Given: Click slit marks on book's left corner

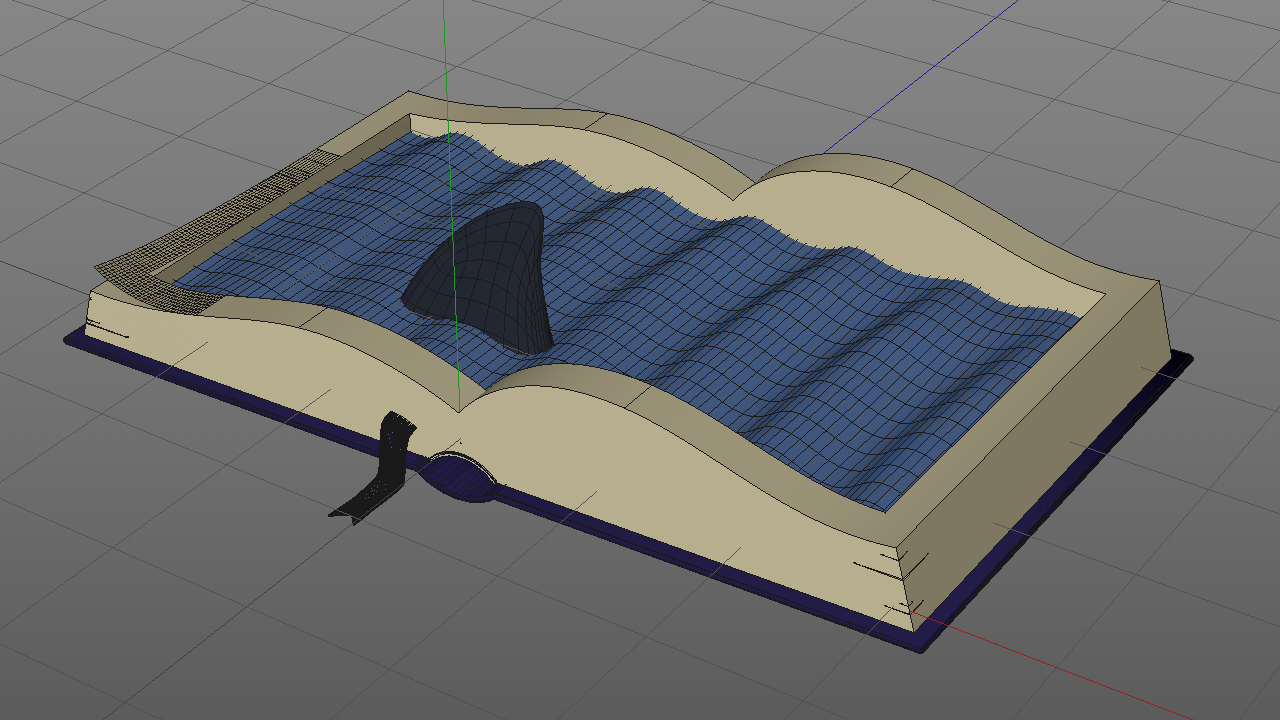Looking at the screenshot, I should pos(105,326).
